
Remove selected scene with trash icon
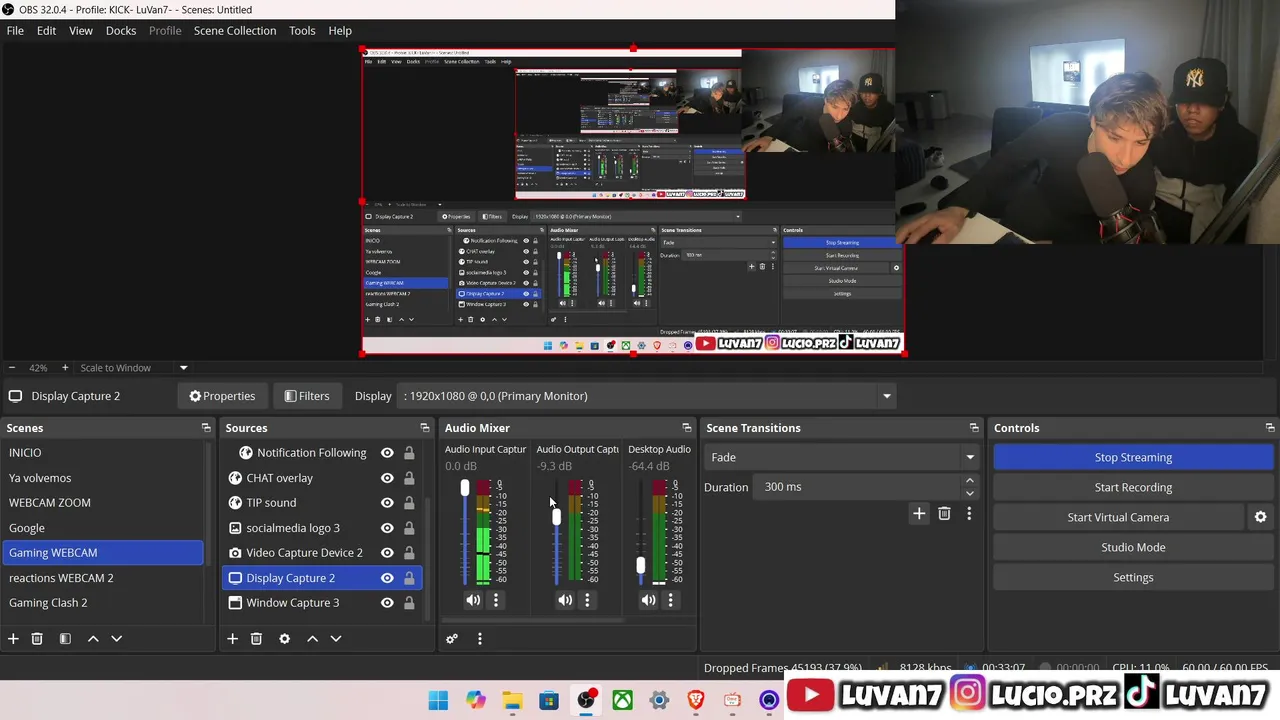pyautogui.click(x=37, y=638)
